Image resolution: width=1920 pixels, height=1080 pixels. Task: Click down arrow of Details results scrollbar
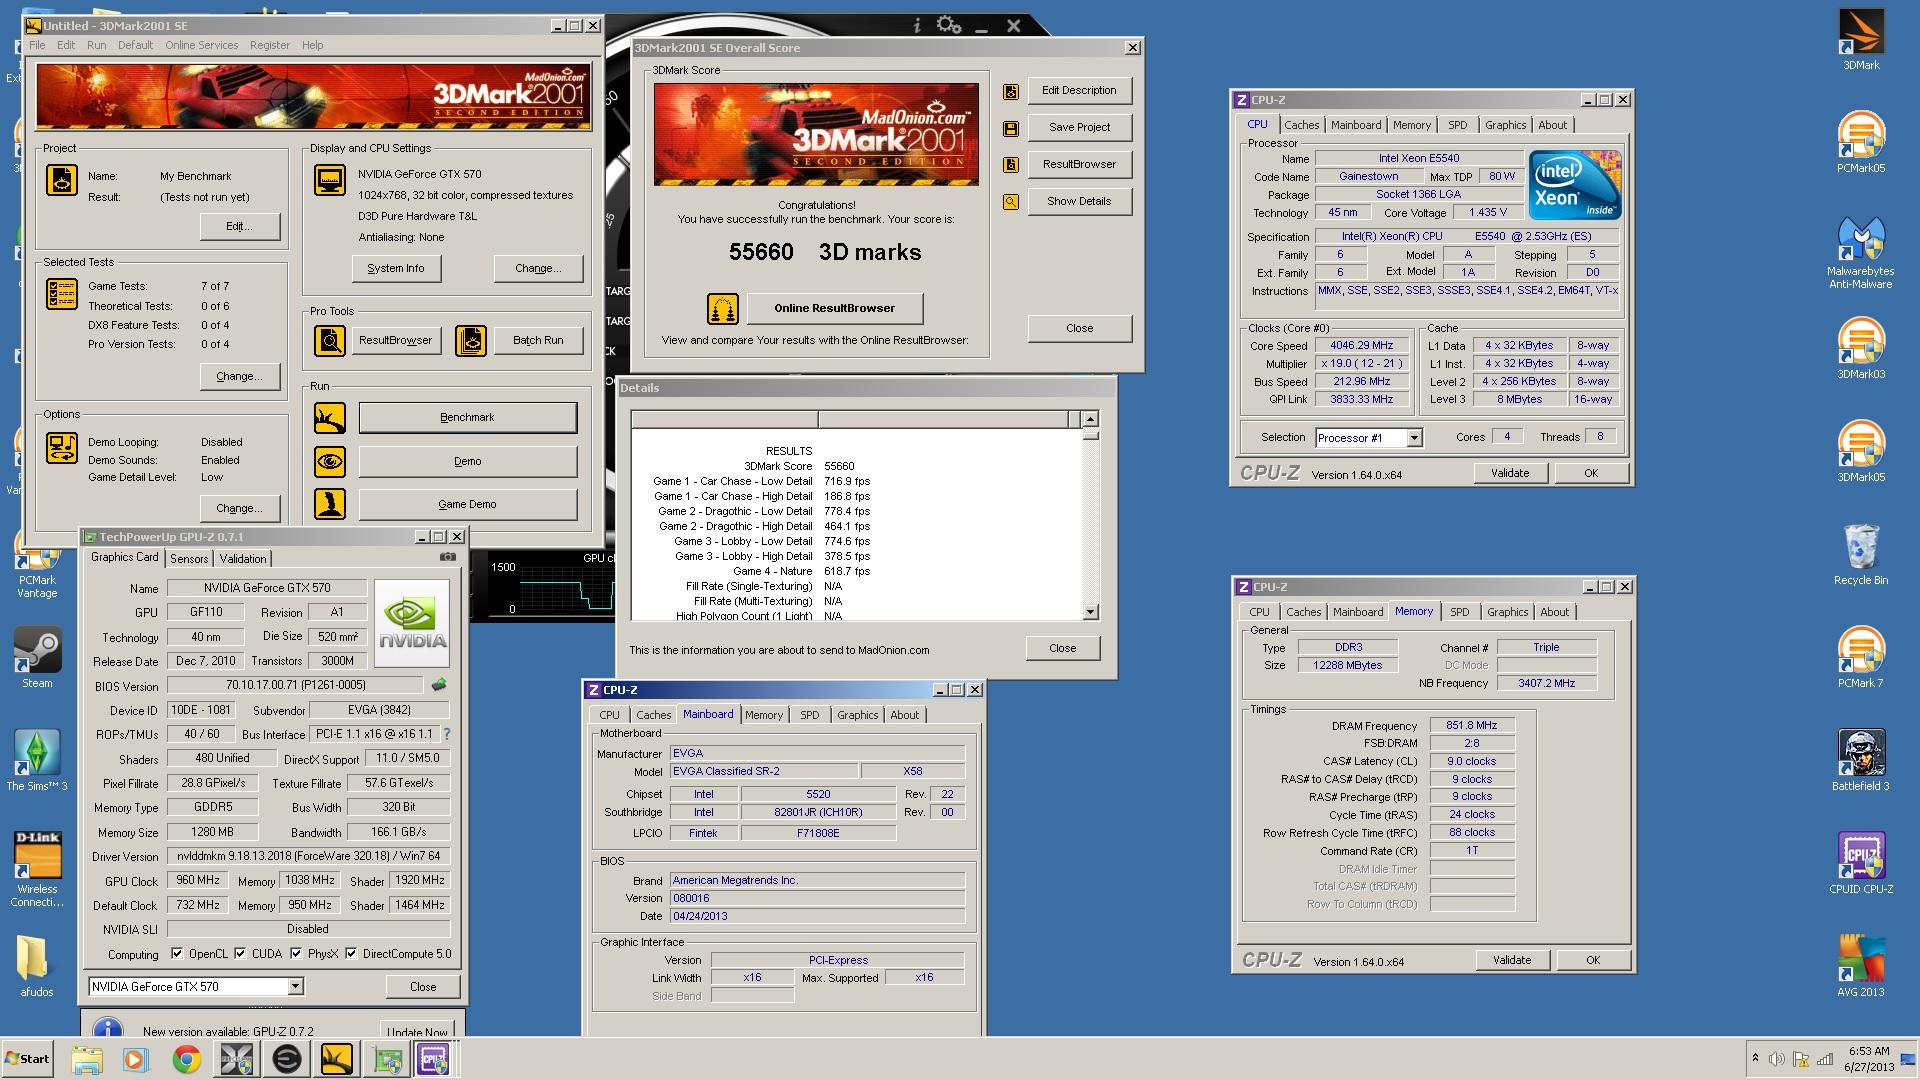(x=1090, y=612)
